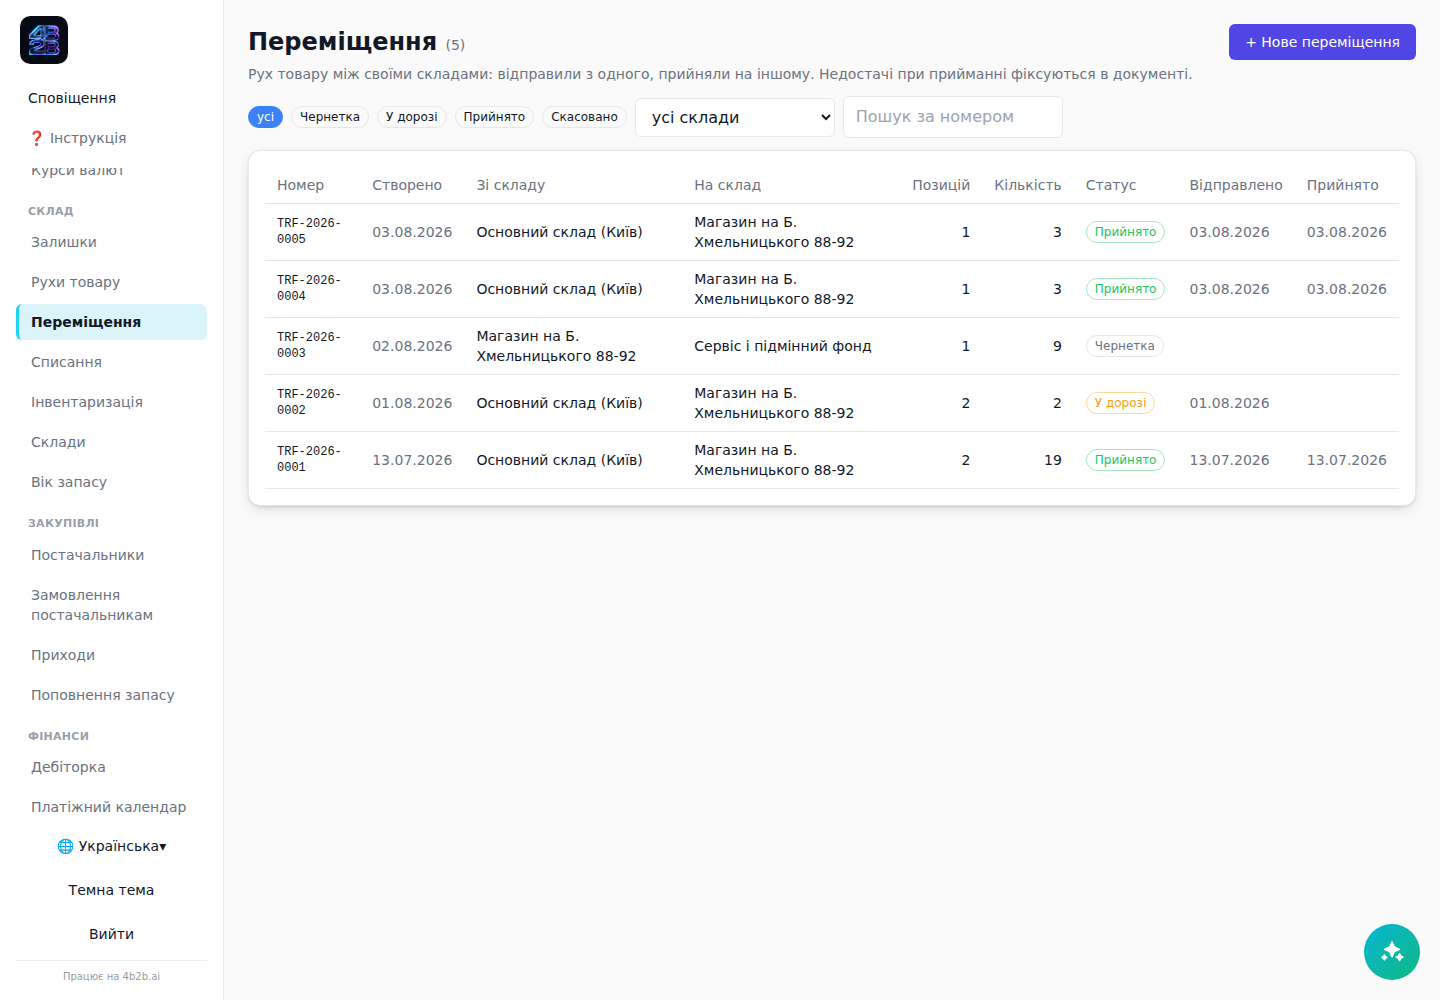Navigate to Інвентаризація
The image size is (1440, 1000).
pos(111,402)
